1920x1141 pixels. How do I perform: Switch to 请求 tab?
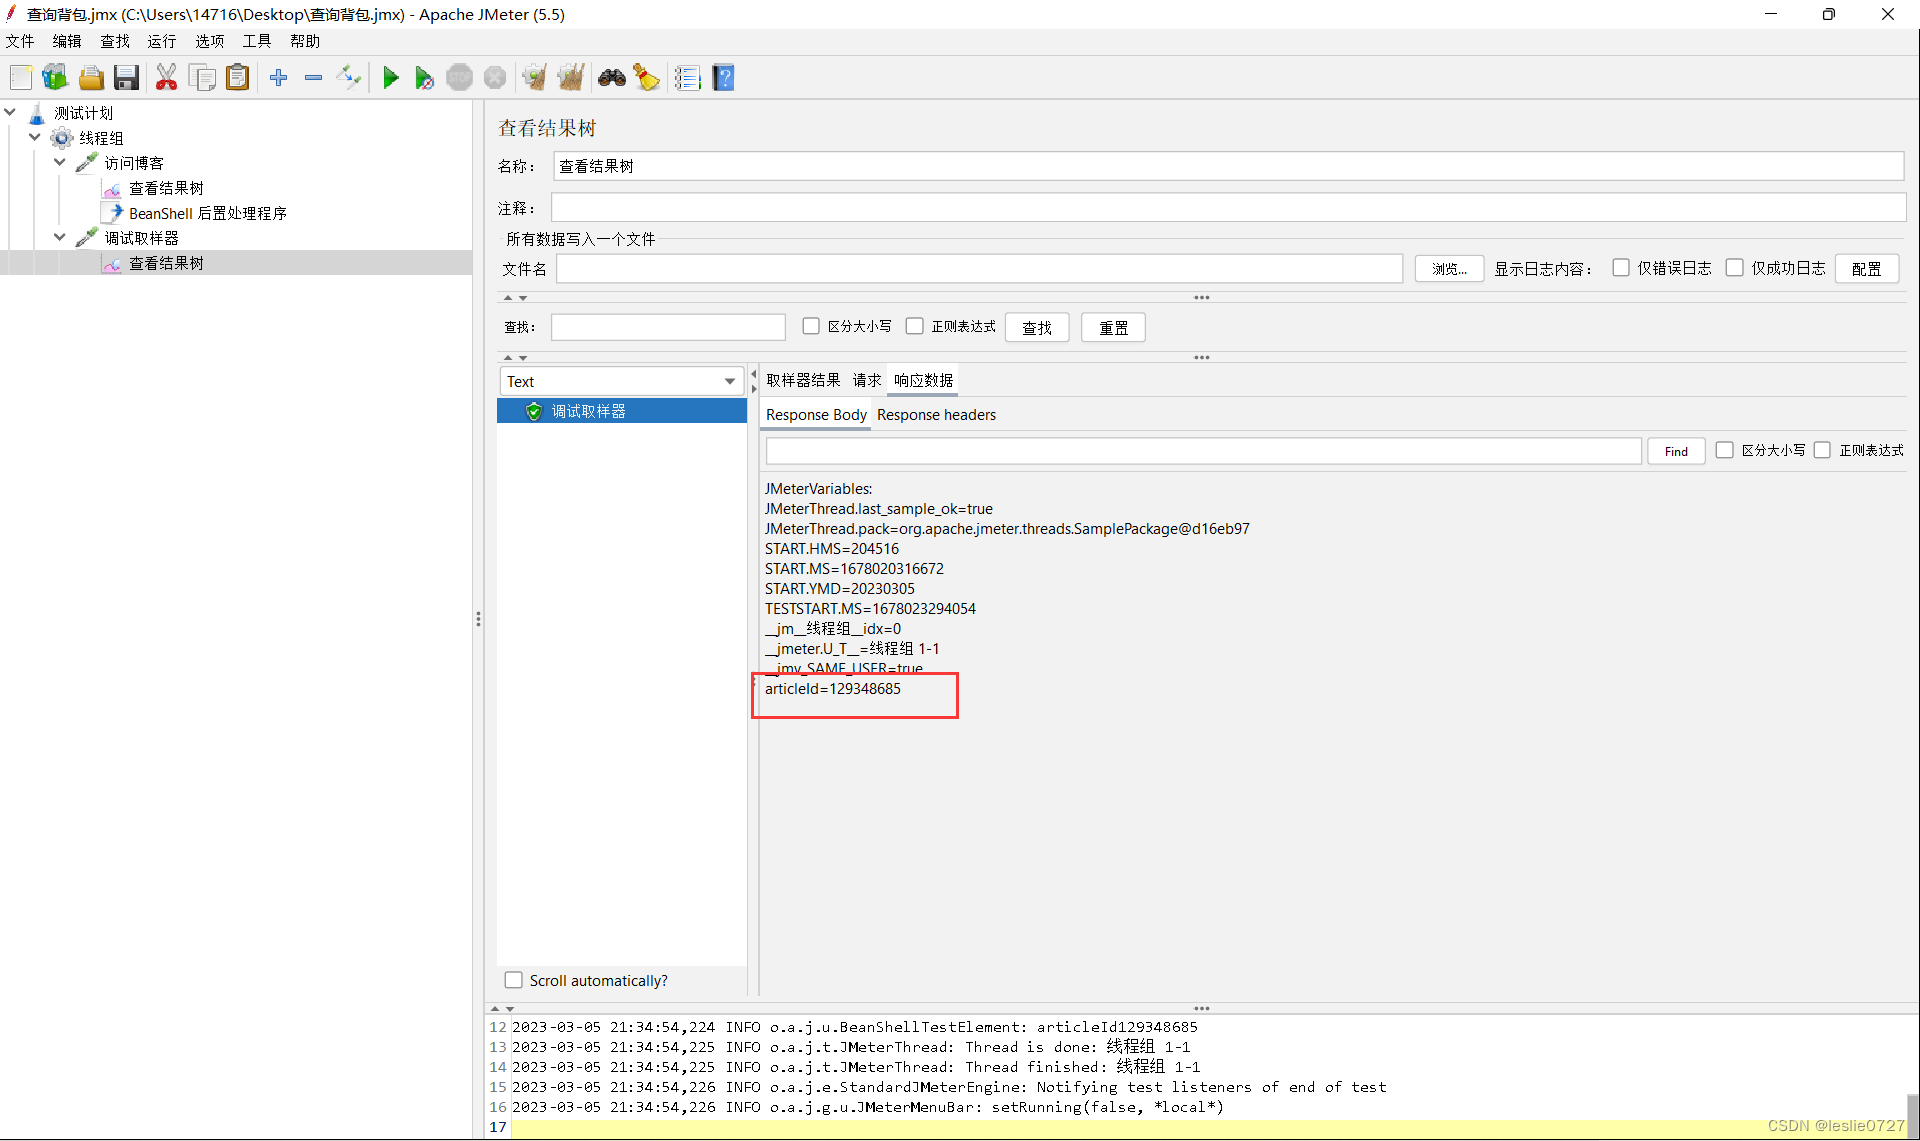[x=867, y=381]
